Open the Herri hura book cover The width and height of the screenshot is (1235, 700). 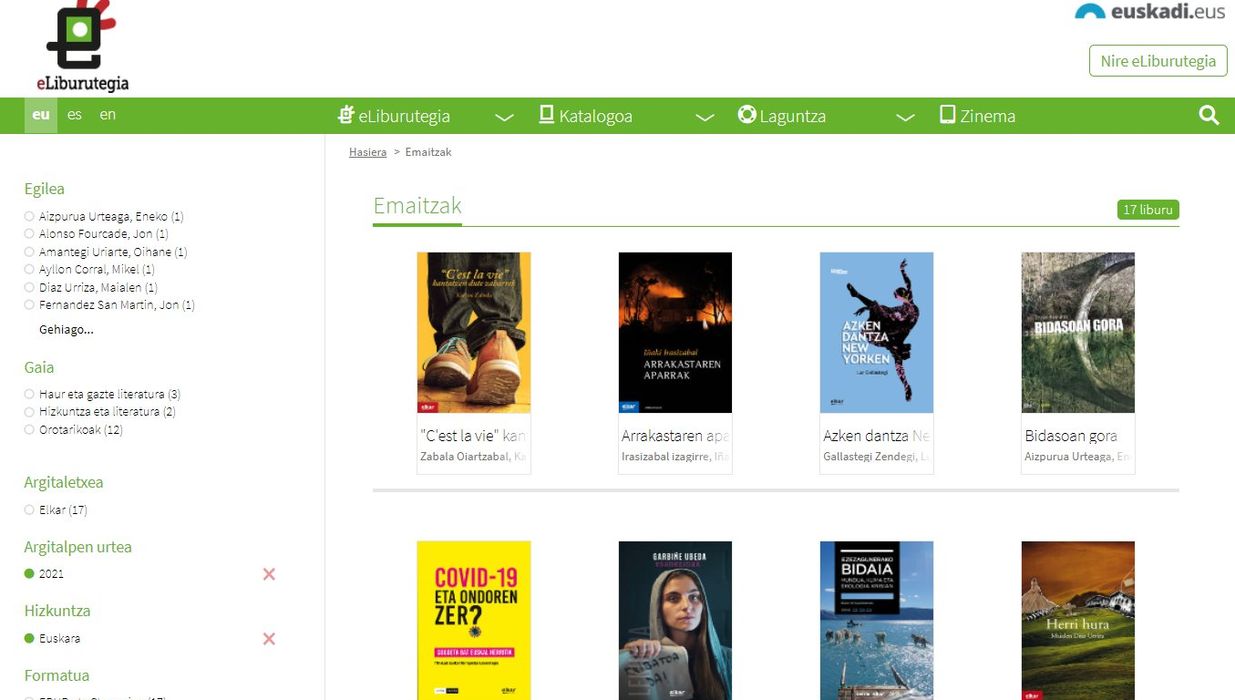[1078, 620]
